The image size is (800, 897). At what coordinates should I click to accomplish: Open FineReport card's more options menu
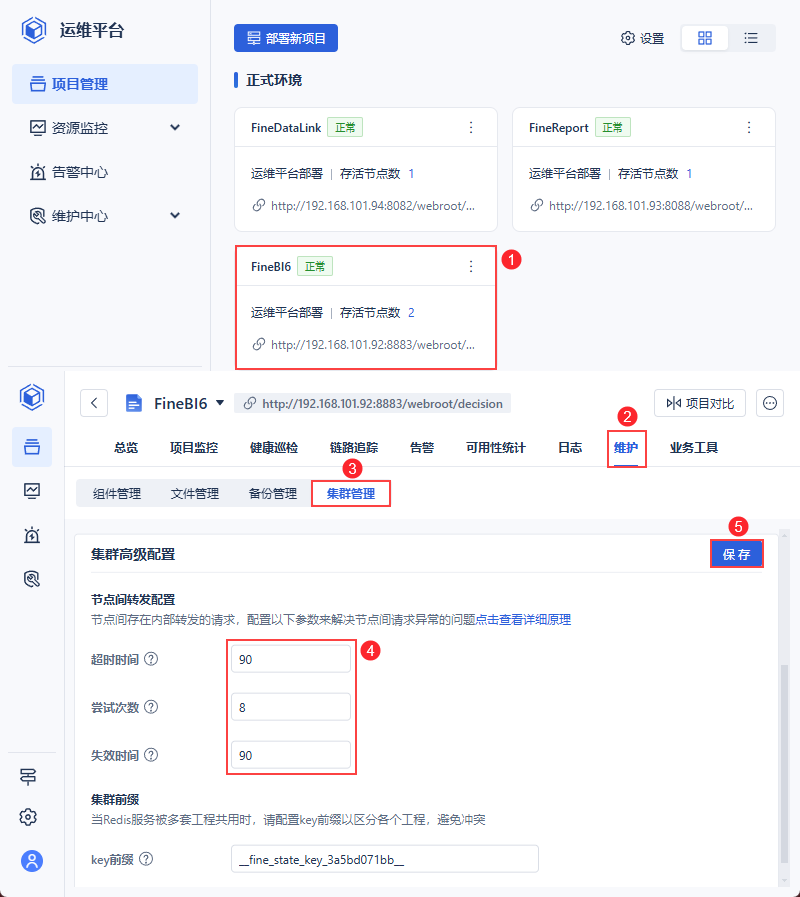click(x=748, y=128)
